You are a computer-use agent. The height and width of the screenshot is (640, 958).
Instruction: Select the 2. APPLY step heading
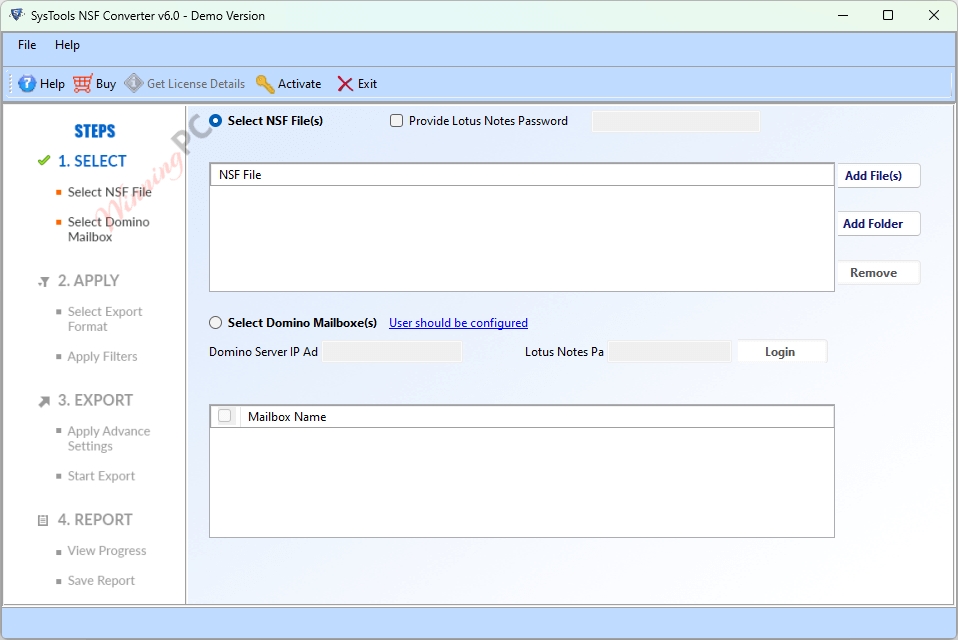89,280
